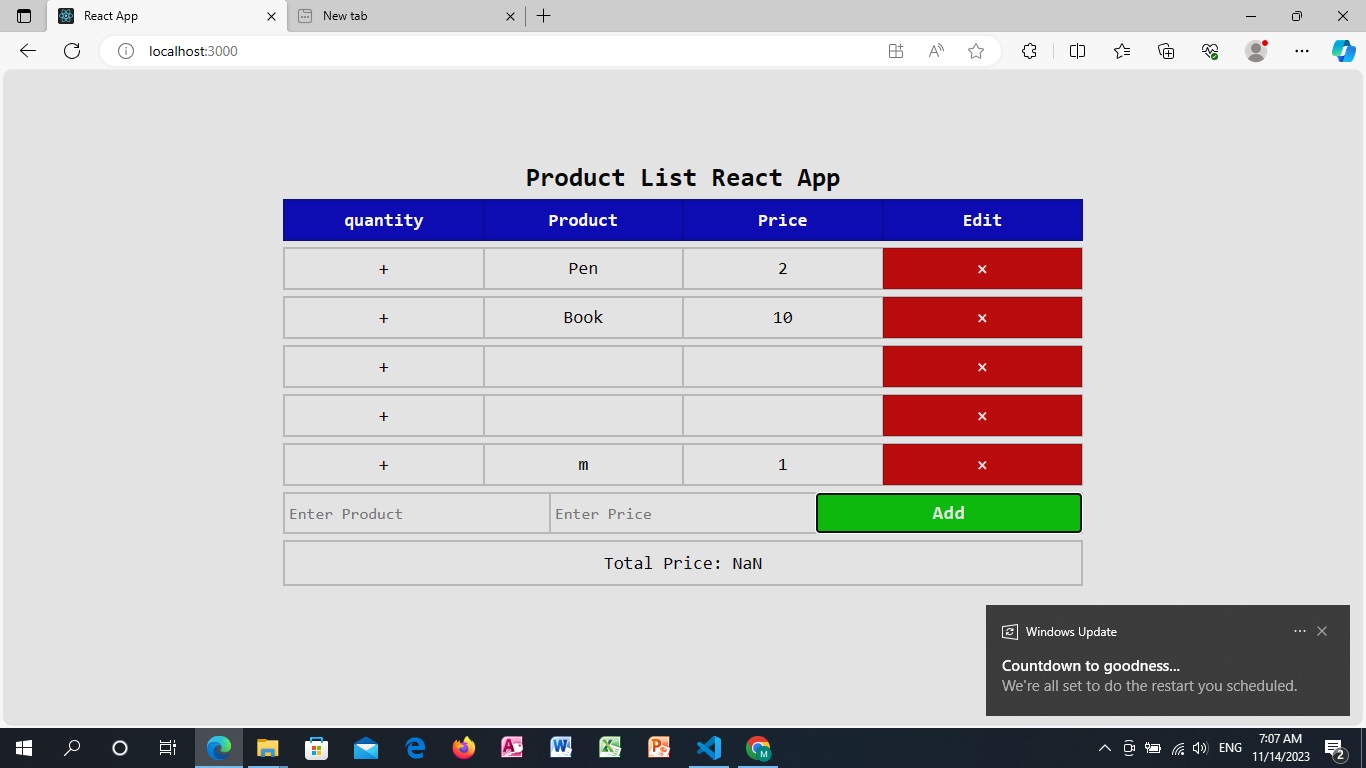This screenshot has width=1366, height=768.
Task: Open a new browser tab with plus button
Action: coord(544,16)
